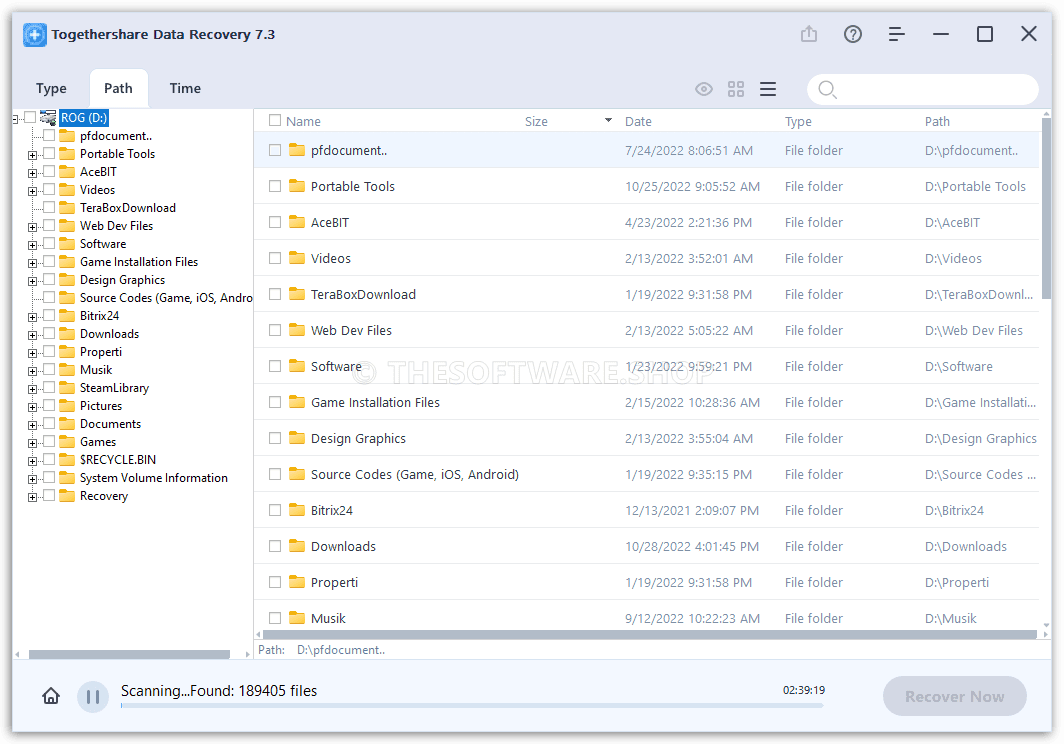
Task: Expand the Videos tree node
Action: (x=32, y=191)
